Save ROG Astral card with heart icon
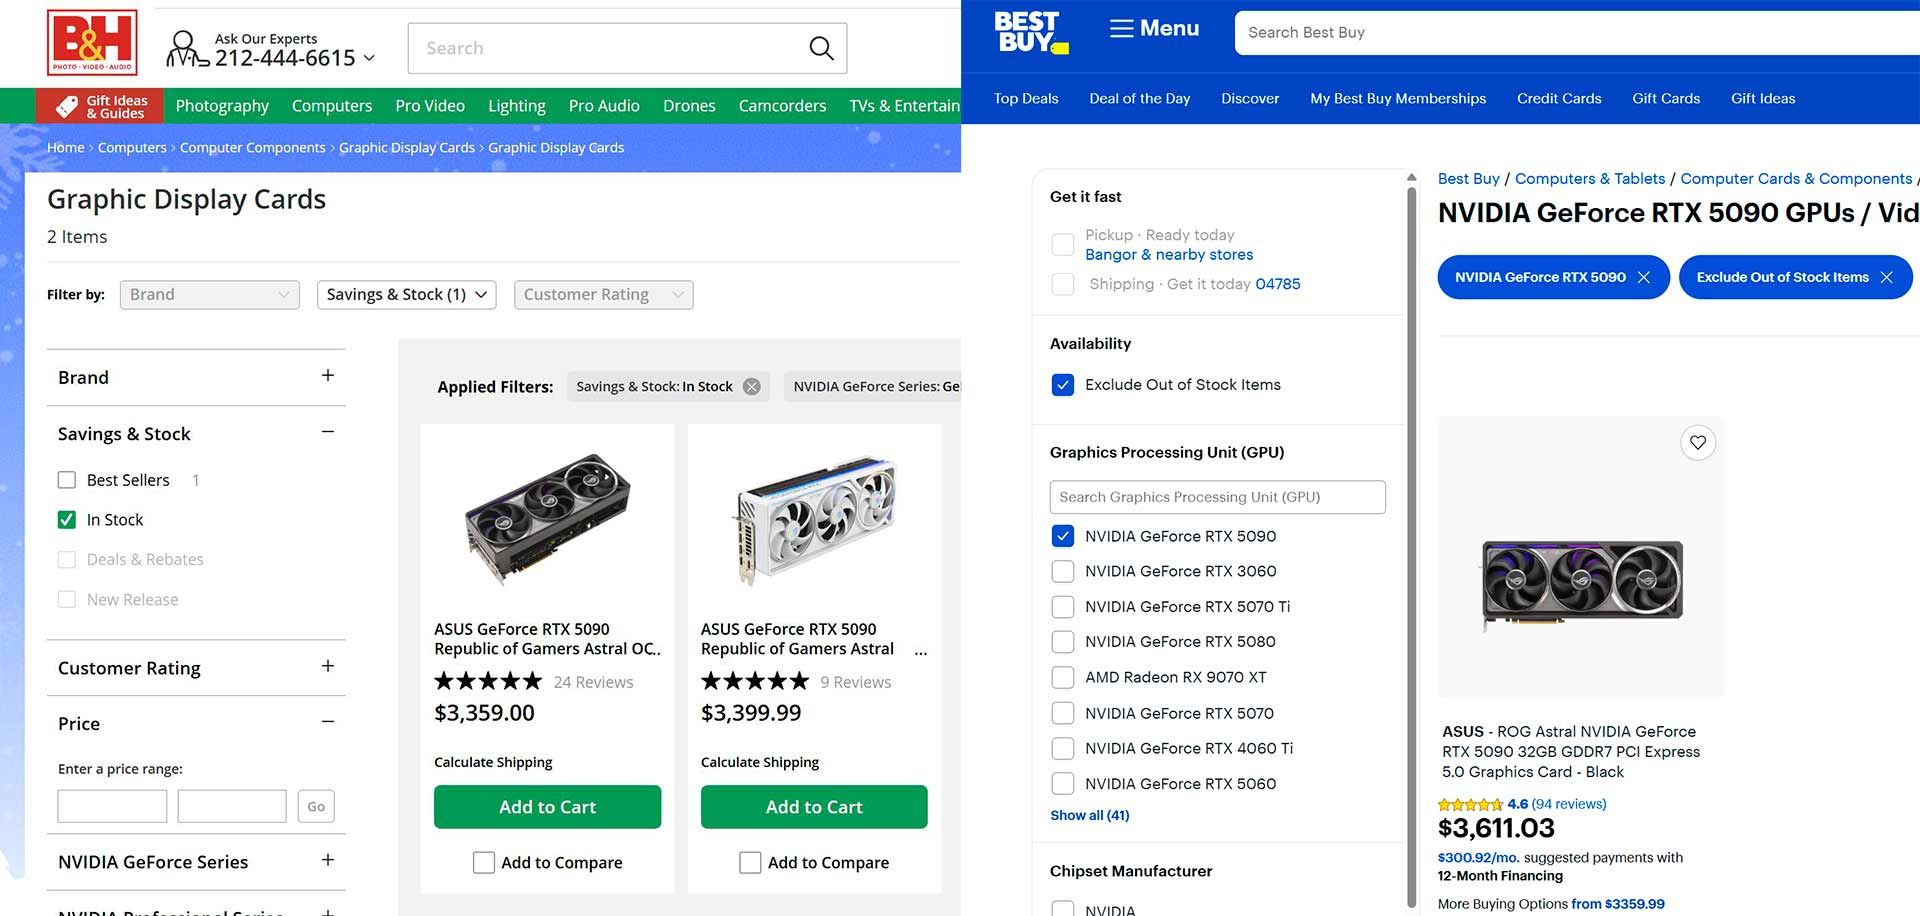Screen dimensions: 1920x916 pos(1697,442)
